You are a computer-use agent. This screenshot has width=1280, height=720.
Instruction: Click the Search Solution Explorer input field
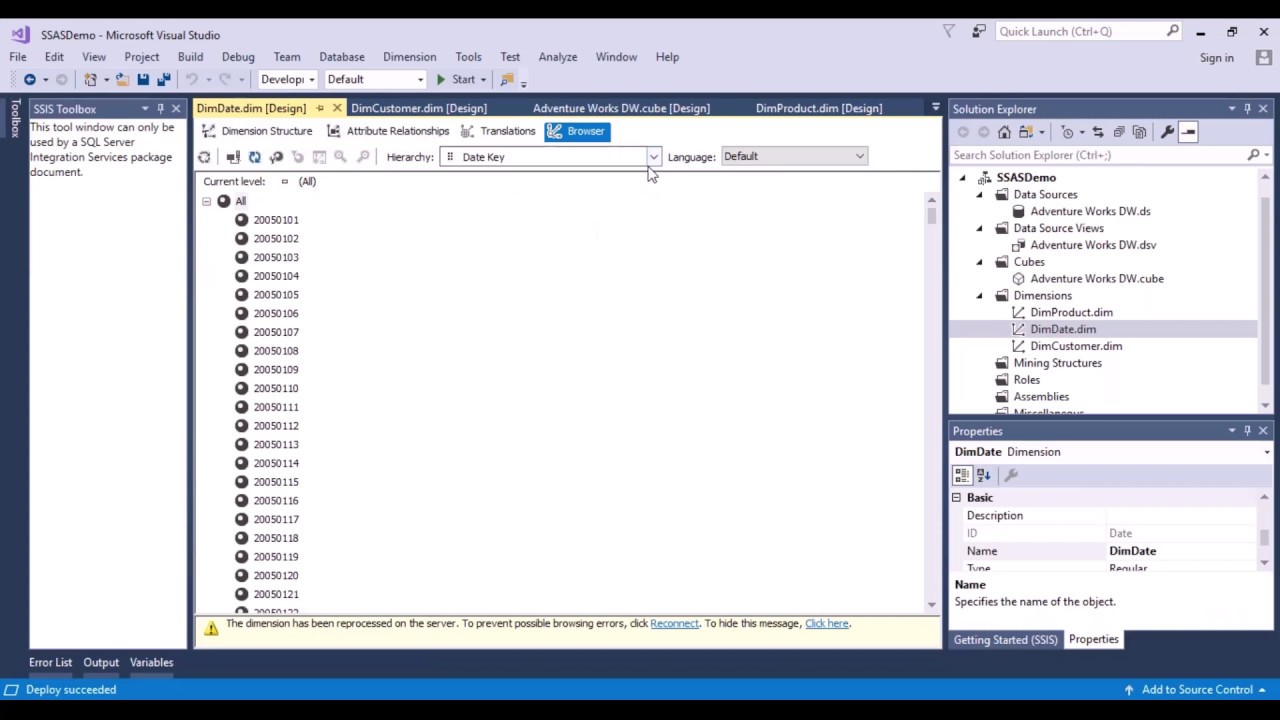coord(1099,155)
